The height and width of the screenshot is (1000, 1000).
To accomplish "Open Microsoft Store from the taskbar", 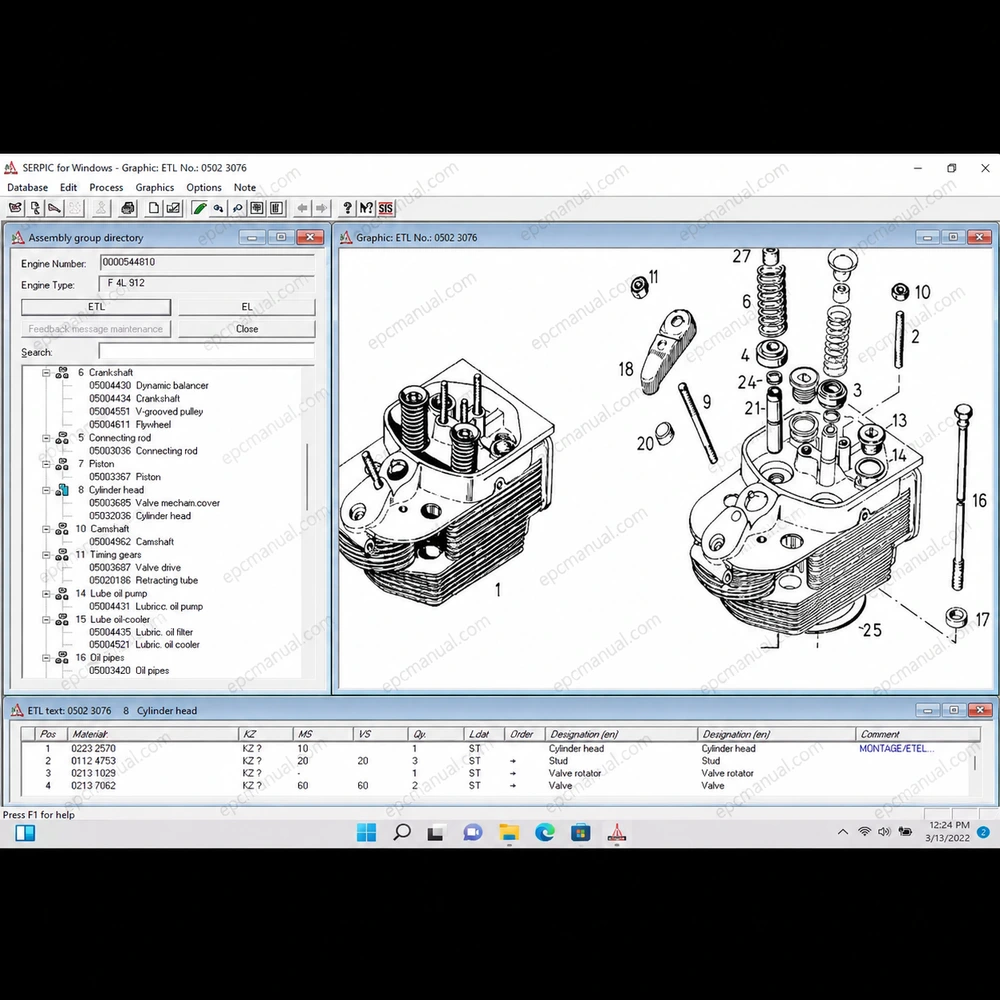I will point(580,832).
